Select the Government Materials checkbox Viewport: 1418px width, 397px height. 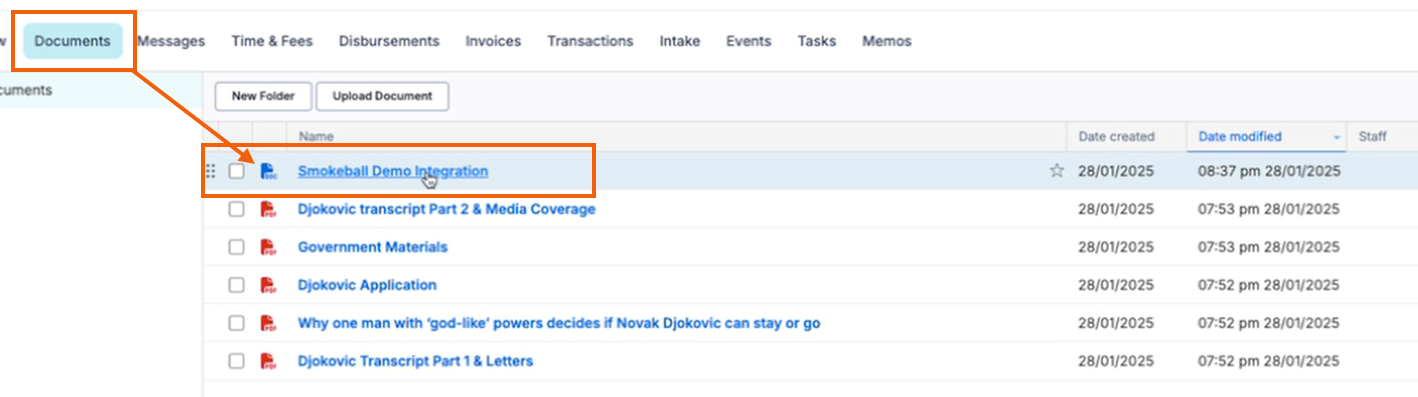[x=236, y=247]
